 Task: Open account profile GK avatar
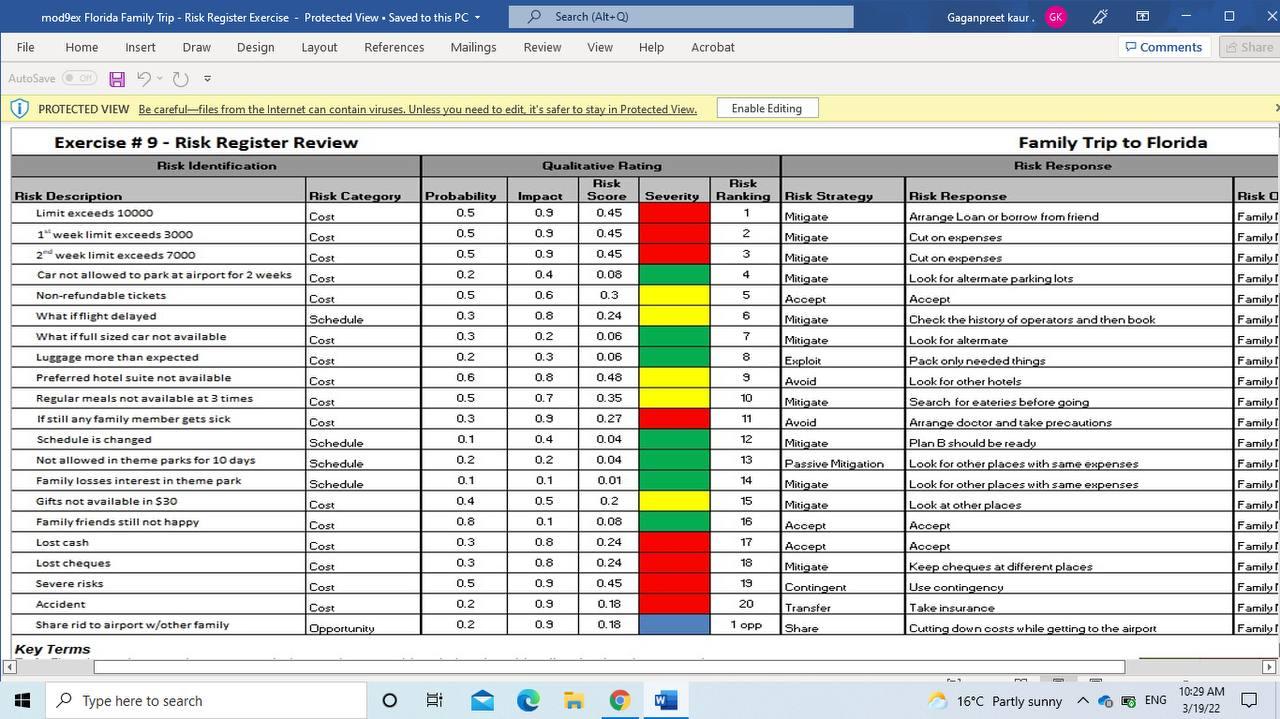coord(1056,17)
